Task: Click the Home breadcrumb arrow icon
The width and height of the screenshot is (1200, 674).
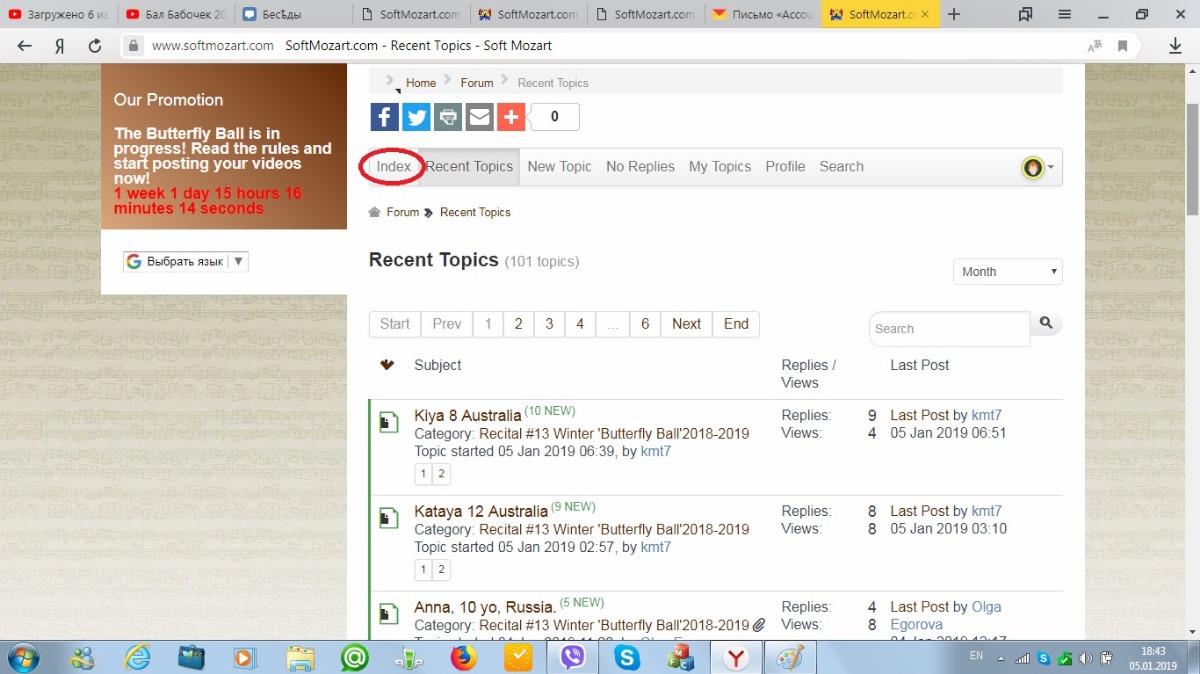Action: pyautogui.click(x=392, y=82)
